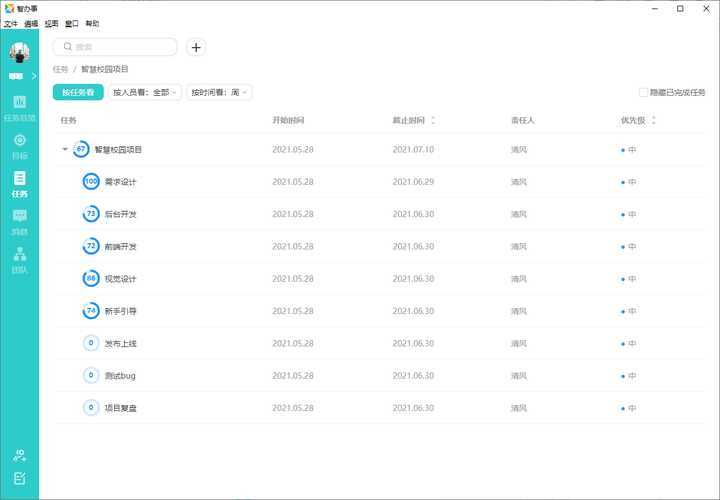Click the 需求设计 100 percent progress ring
Image resolution: width=720 pixels, height=500 pixels.
click(x=91, y=182)
